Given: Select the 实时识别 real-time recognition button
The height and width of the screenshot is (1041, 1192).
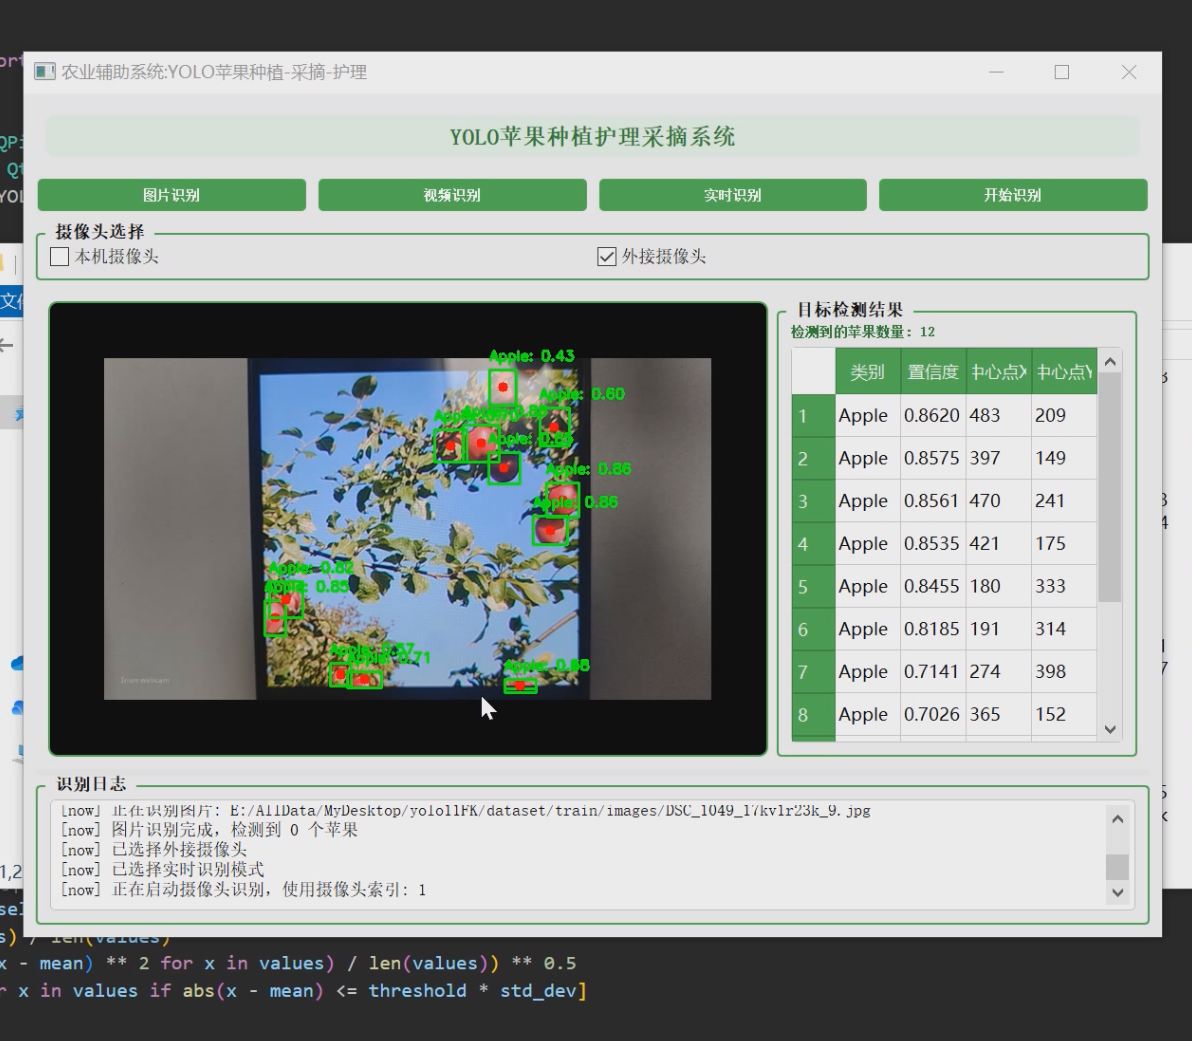Looking at the screenshot, I should tap(733, 195).
